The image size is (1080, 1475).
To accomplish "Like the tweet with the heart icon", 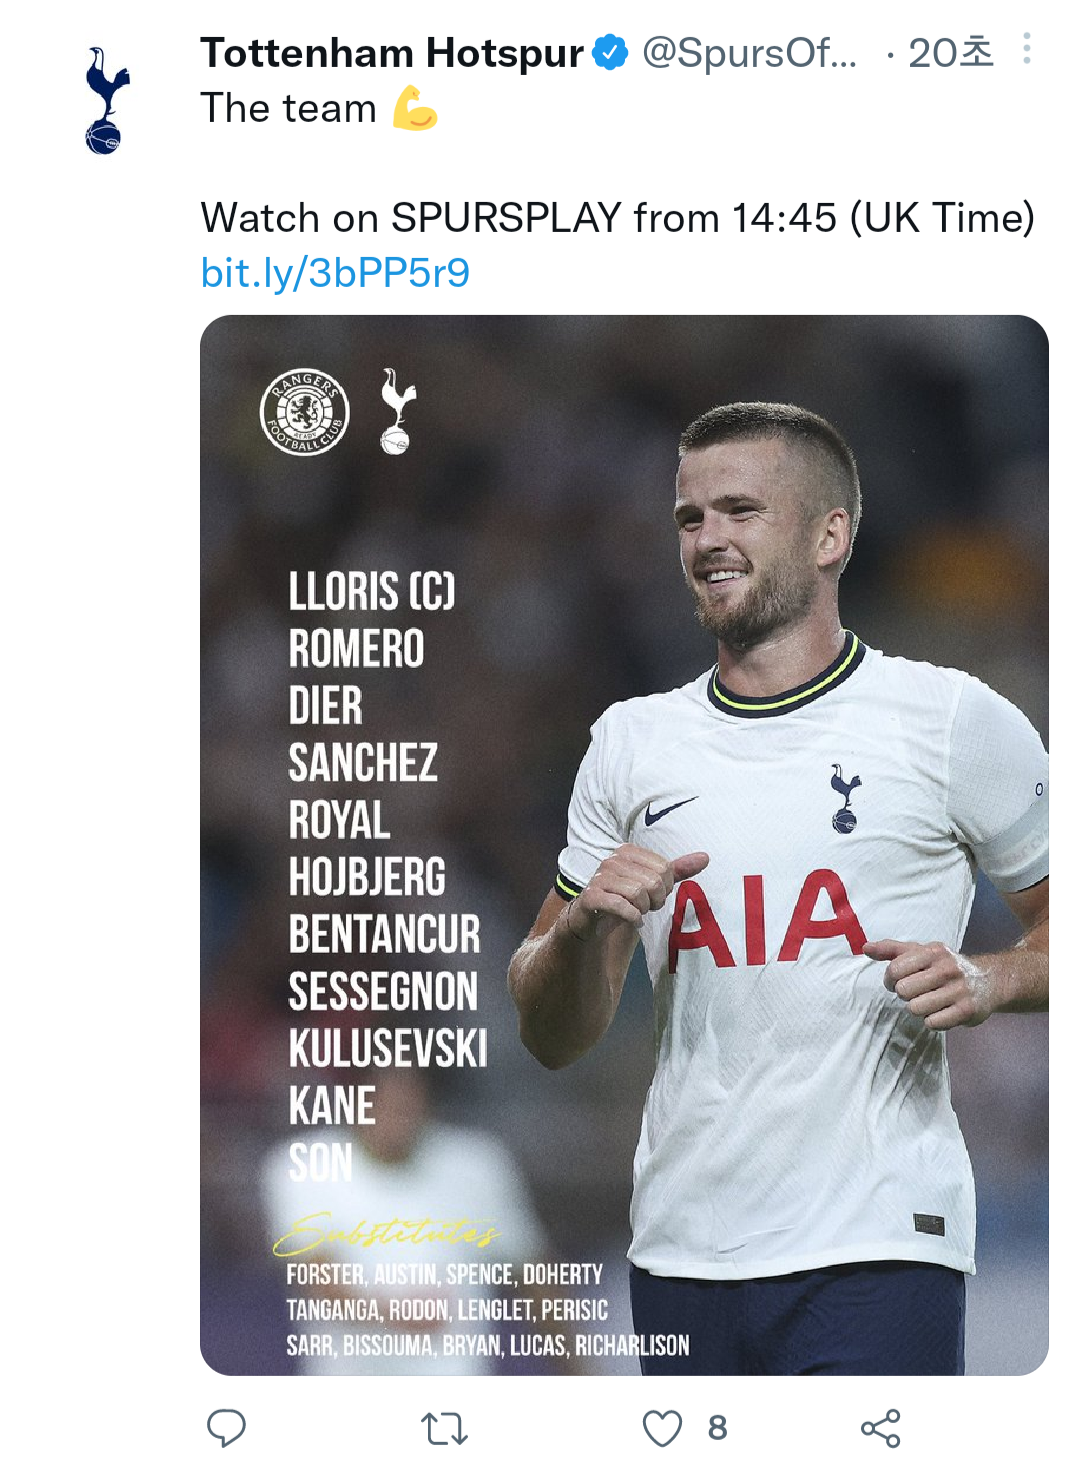I will (x=662, y=1428).
